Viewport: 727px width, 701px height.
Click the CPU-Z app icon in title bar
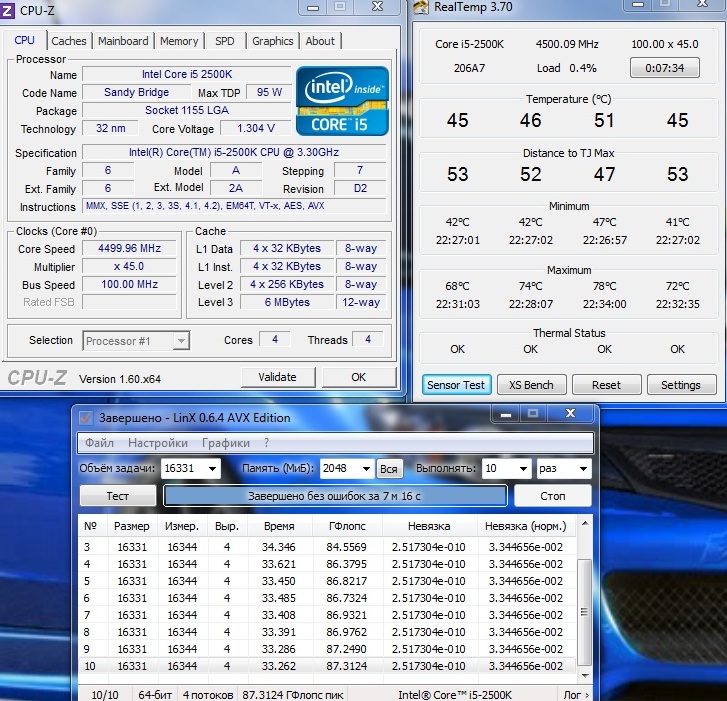(x=6, y=9)
